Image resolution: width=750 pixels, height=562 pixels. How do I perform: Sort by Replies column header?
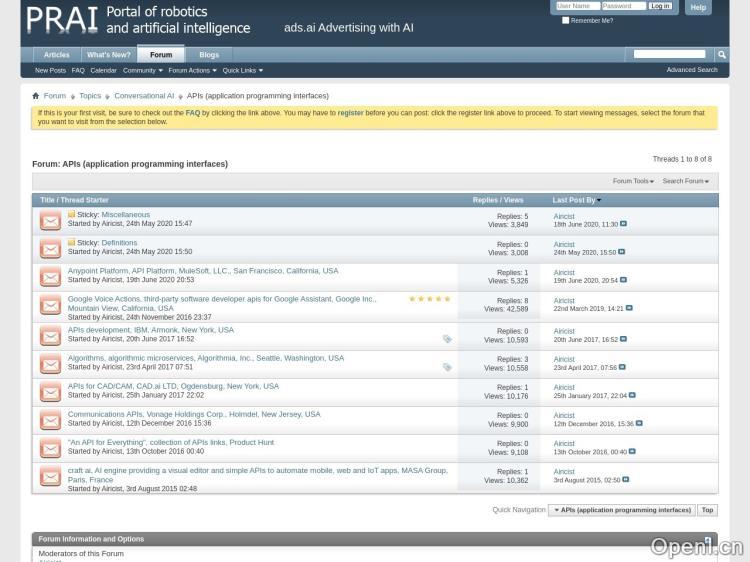coord(485,200)
